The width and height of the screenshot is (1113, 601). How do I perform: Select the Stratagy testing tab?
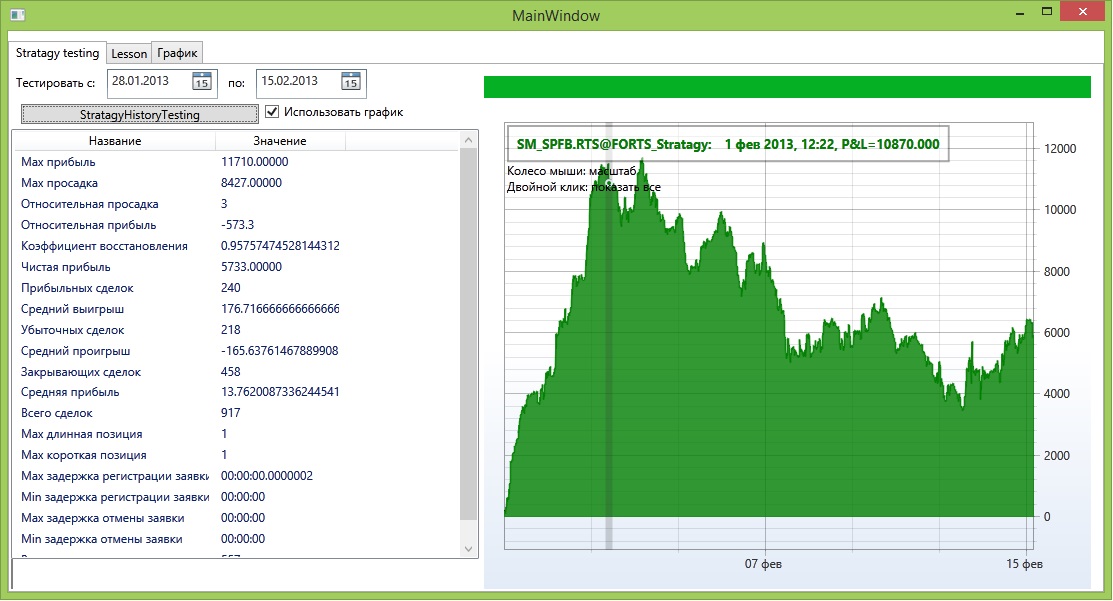pyautogui.click(x=58, y=52)
